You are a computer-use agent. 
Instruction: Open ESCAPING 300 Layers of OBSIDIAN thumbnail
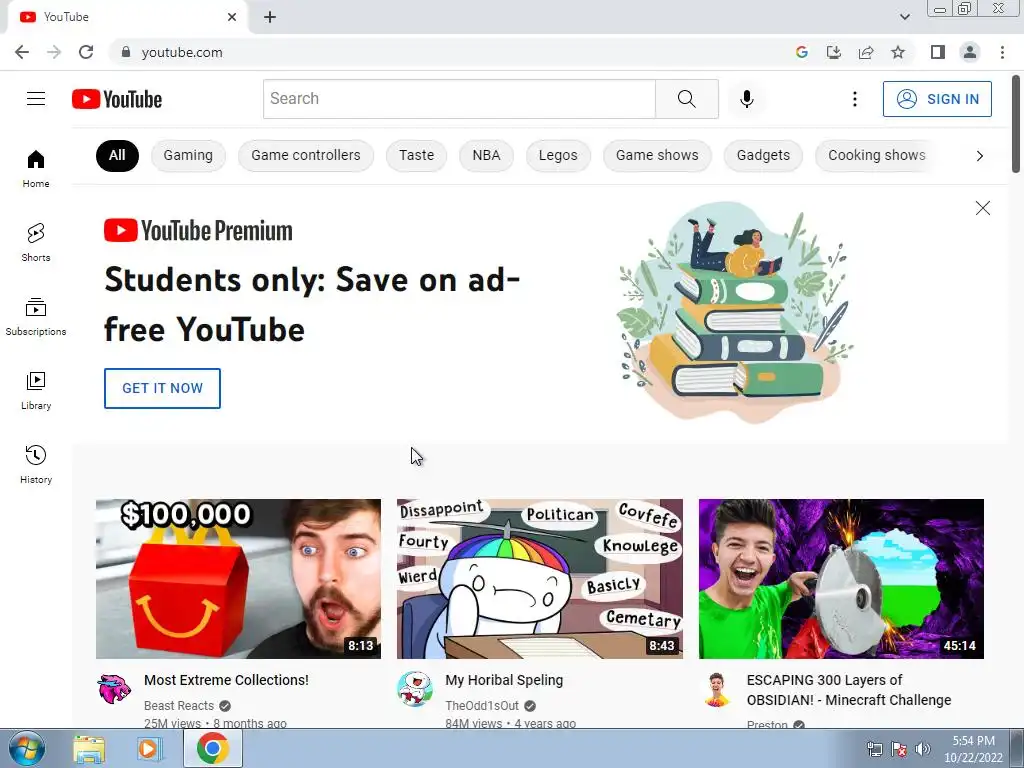pyautogui.click(x=841, y=579)
